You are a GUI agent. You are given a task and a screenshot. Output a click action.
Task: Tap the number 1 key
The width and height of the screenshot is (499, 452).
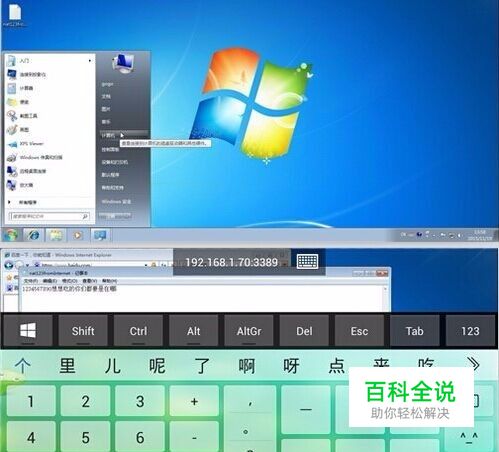31,401
